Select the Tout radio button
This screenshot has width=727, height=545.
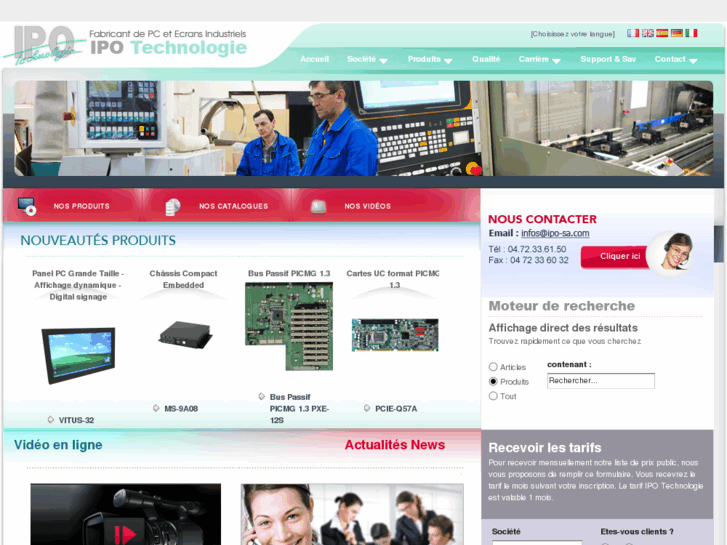[493, 396]
